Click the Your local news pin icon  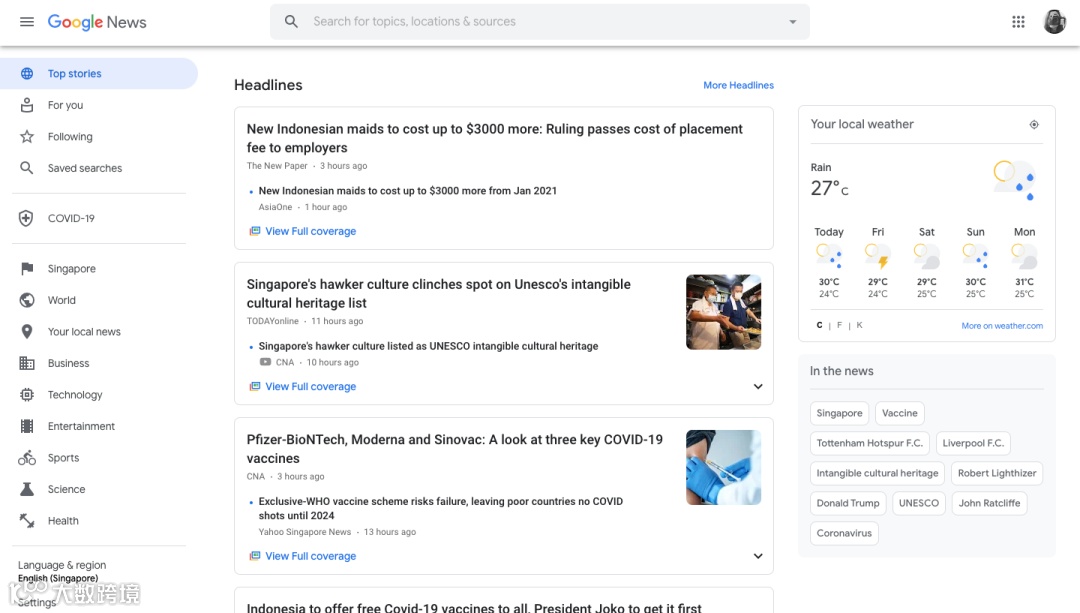tap(27, 331)
